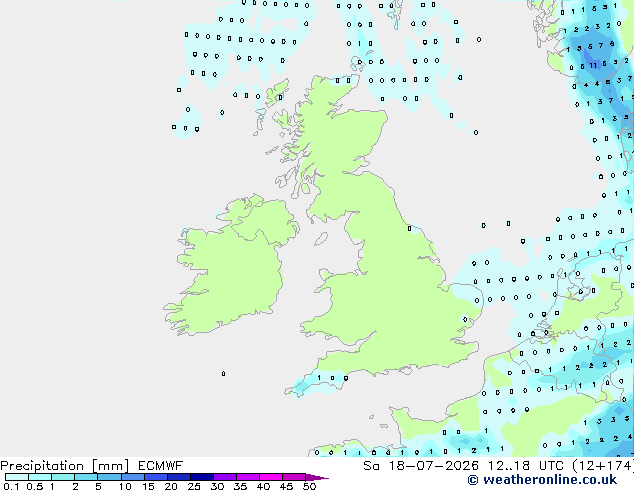Viewport: 634px width, 490px height.
Task: Click the '11' precipitation value near Norway
Action: tap(593, 65)
